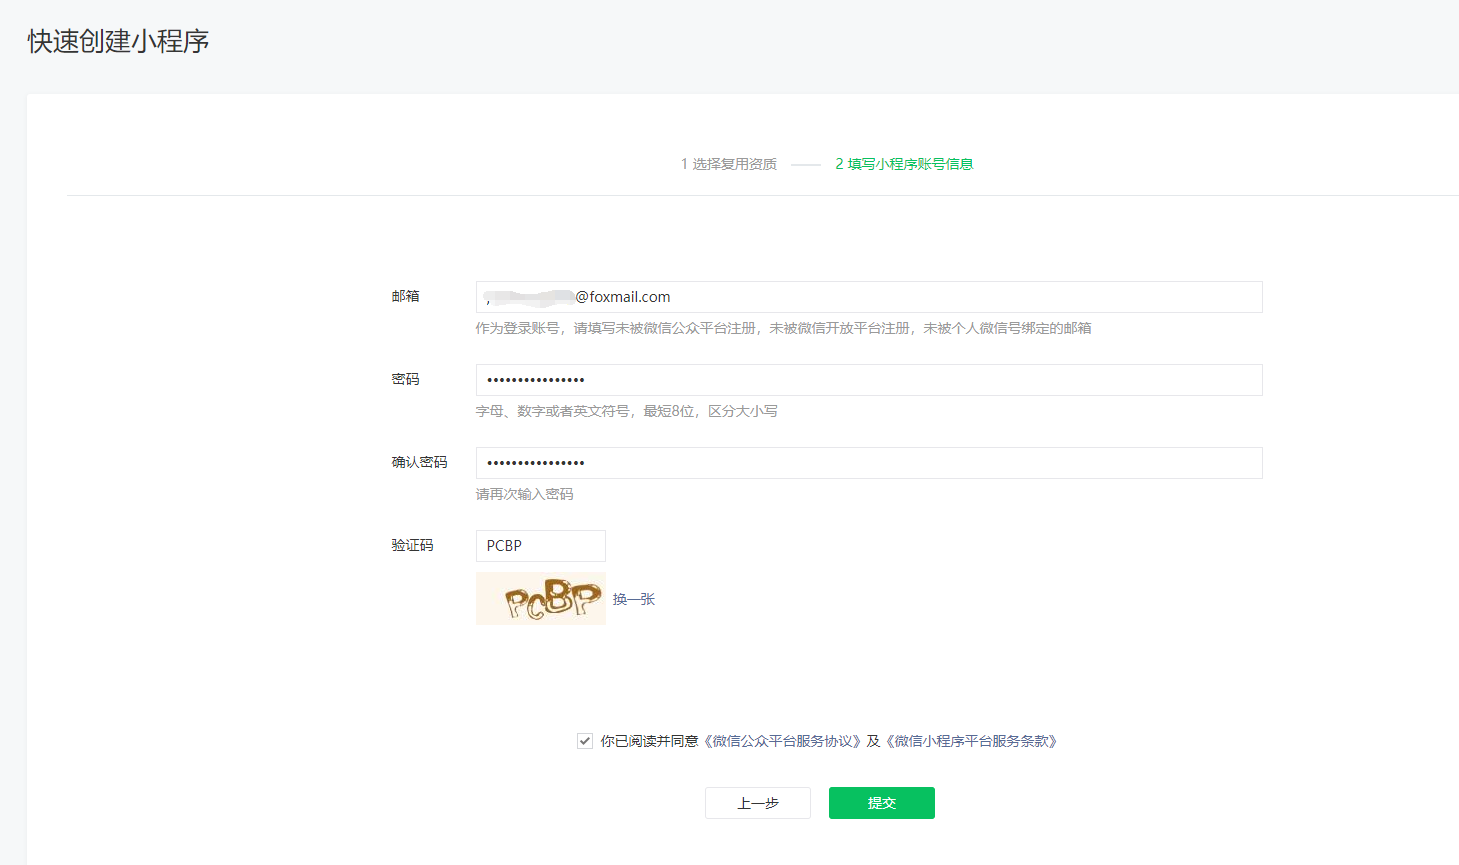
Task: Click the 请再次输入密码 hint text
Action: pyautogui.click(x=524, y=494)
